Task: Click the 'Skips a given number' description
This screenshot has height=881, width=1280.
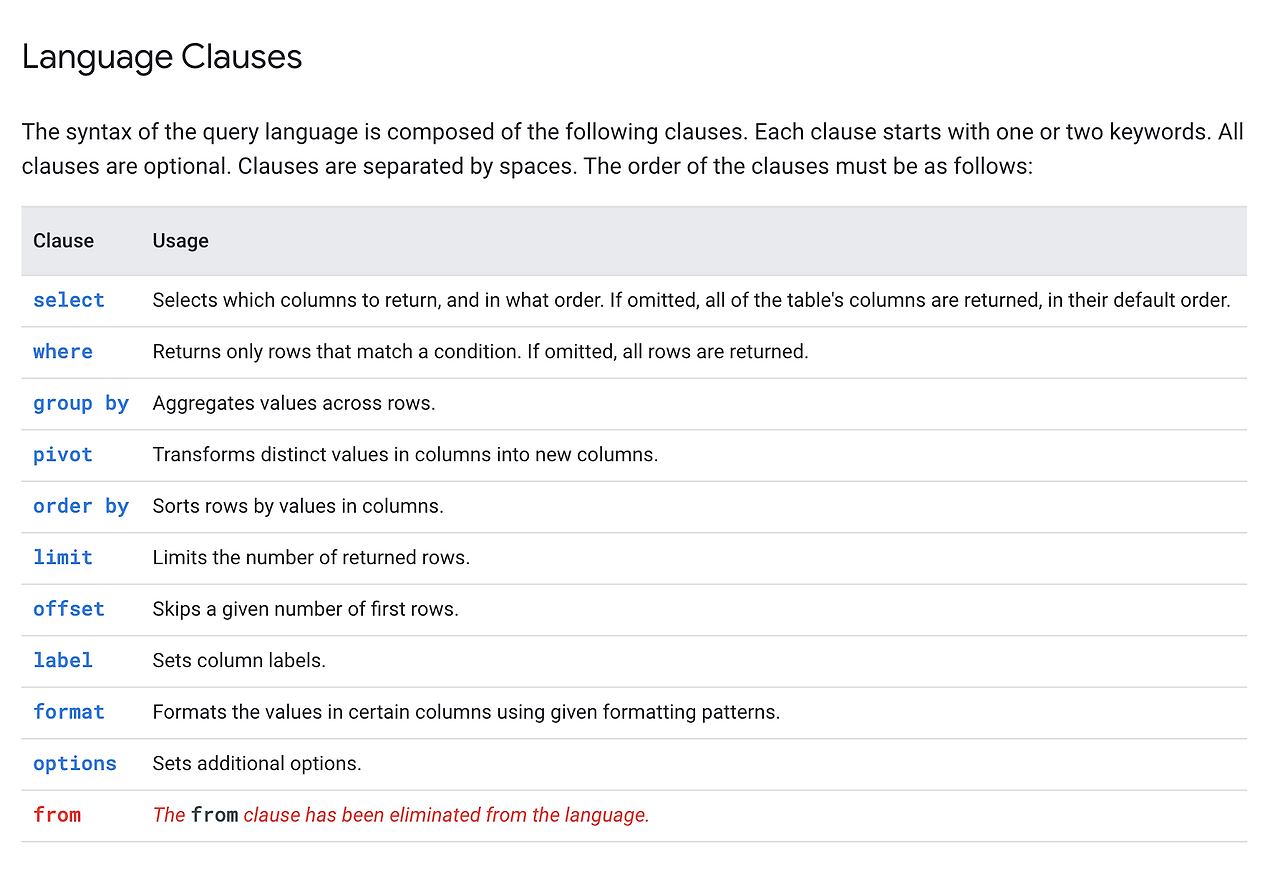Action: (x=305, y=609)
